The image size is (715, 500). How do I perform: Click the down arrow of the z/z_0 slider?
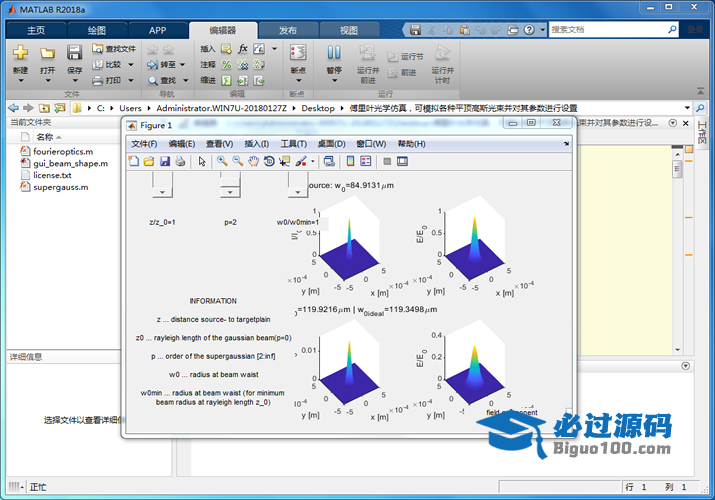(162, 192)
